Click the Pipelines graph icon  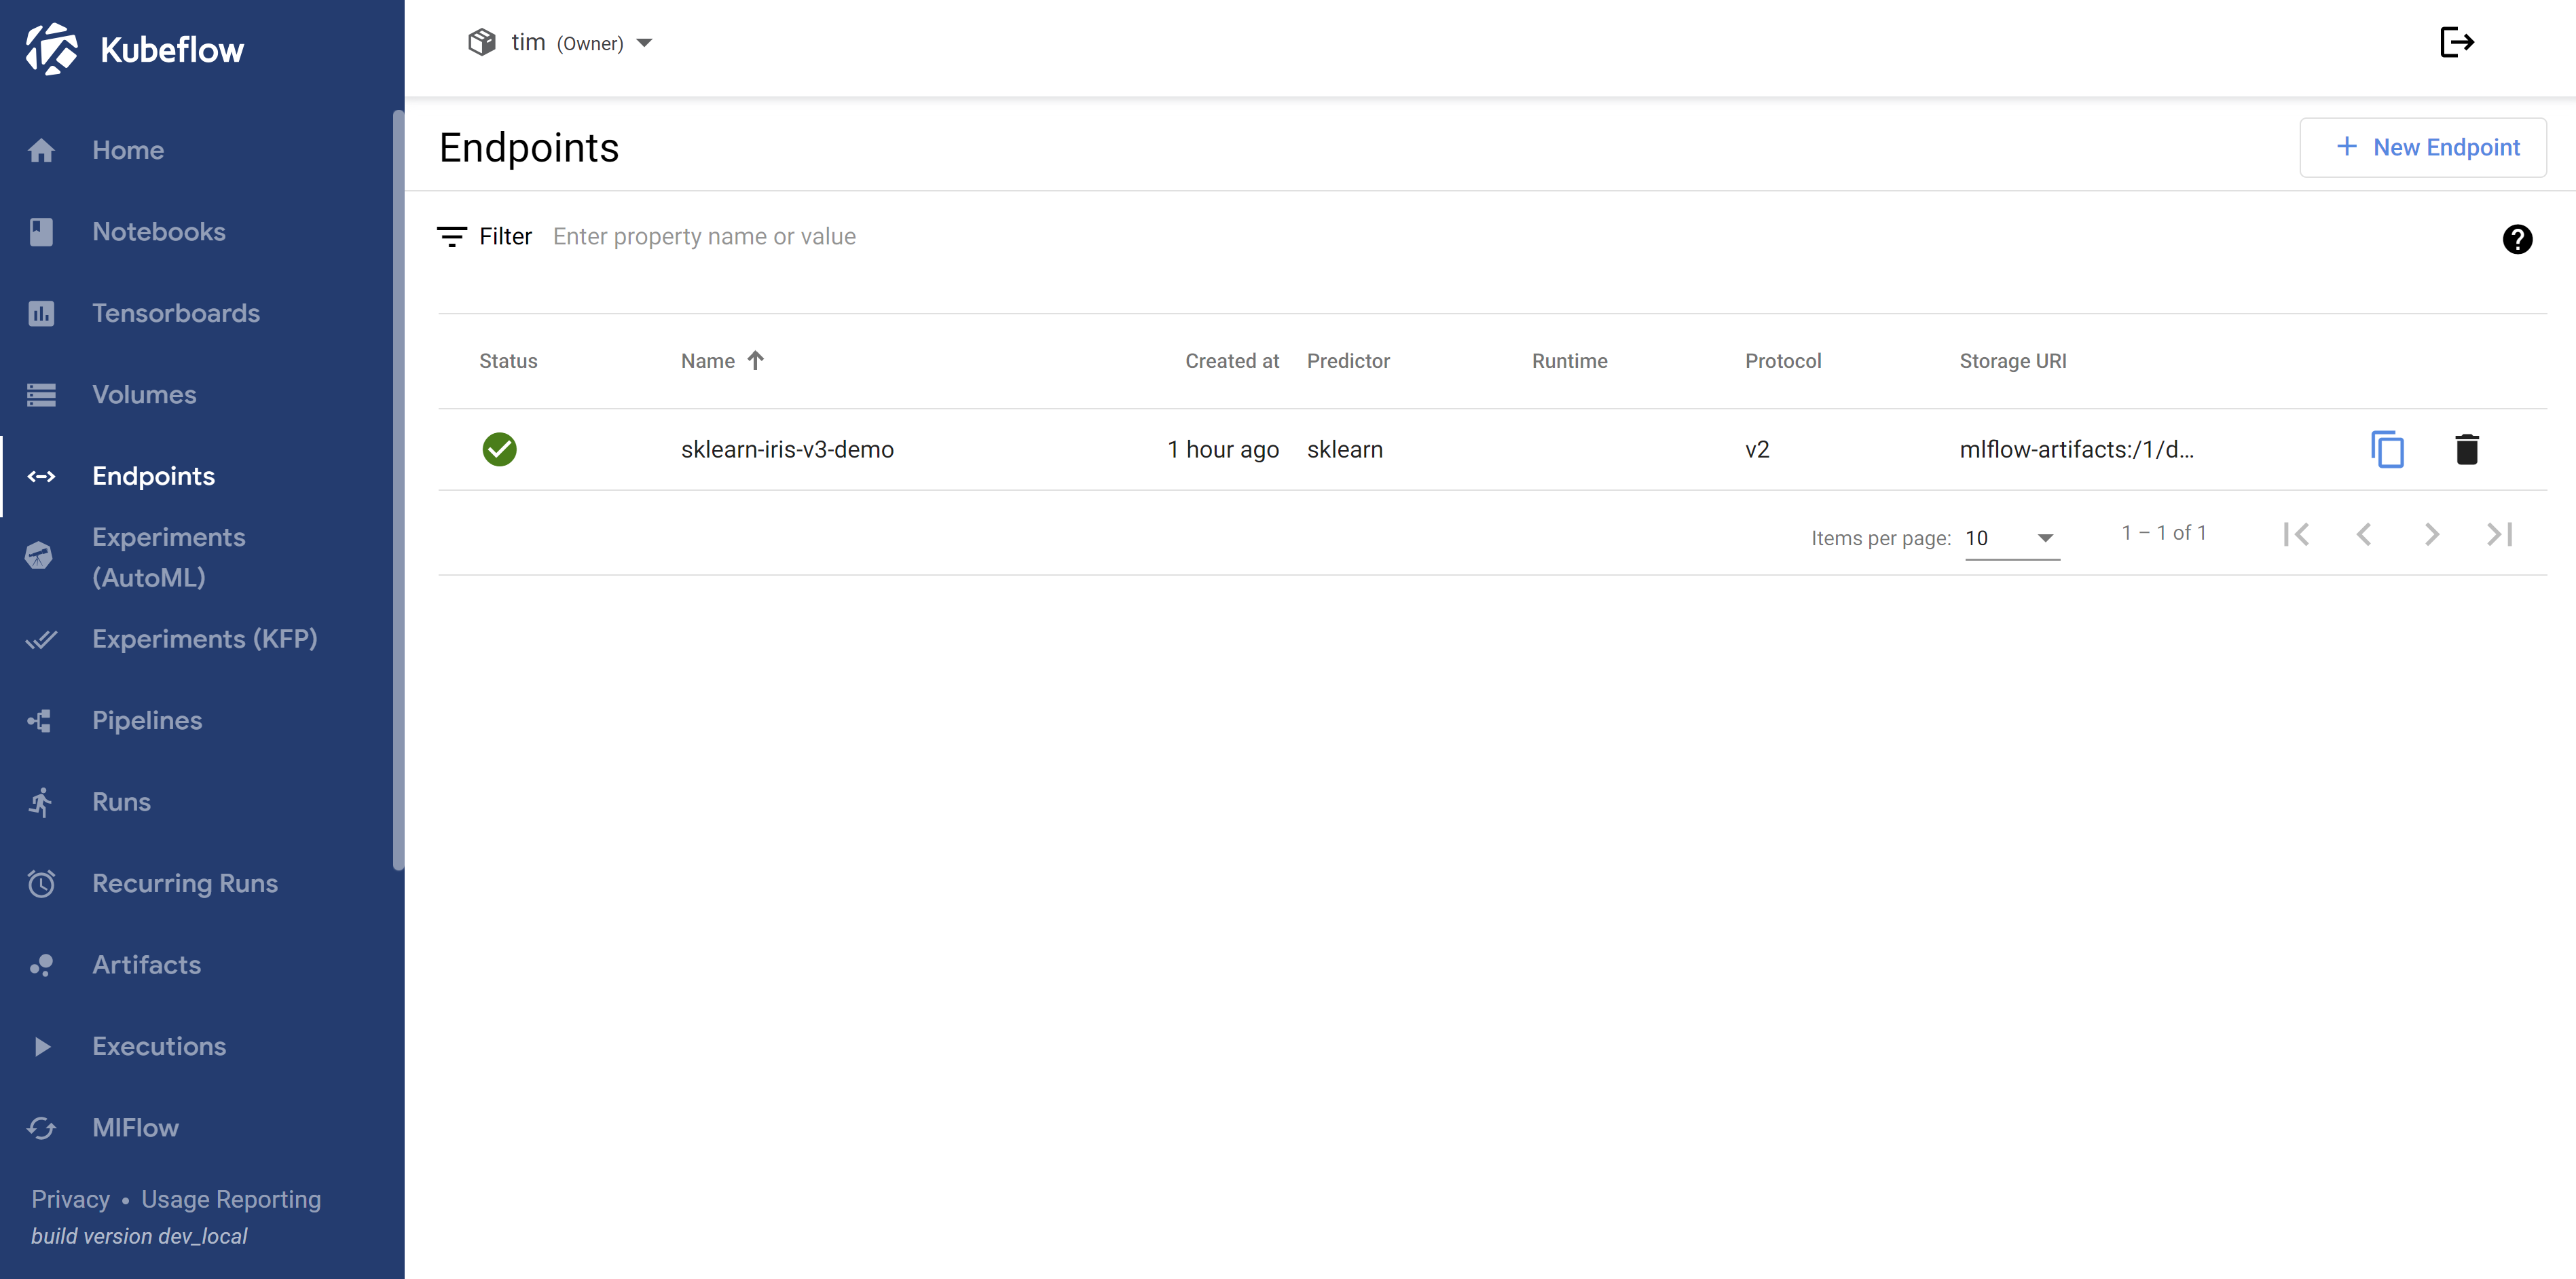tap(40, 721)
